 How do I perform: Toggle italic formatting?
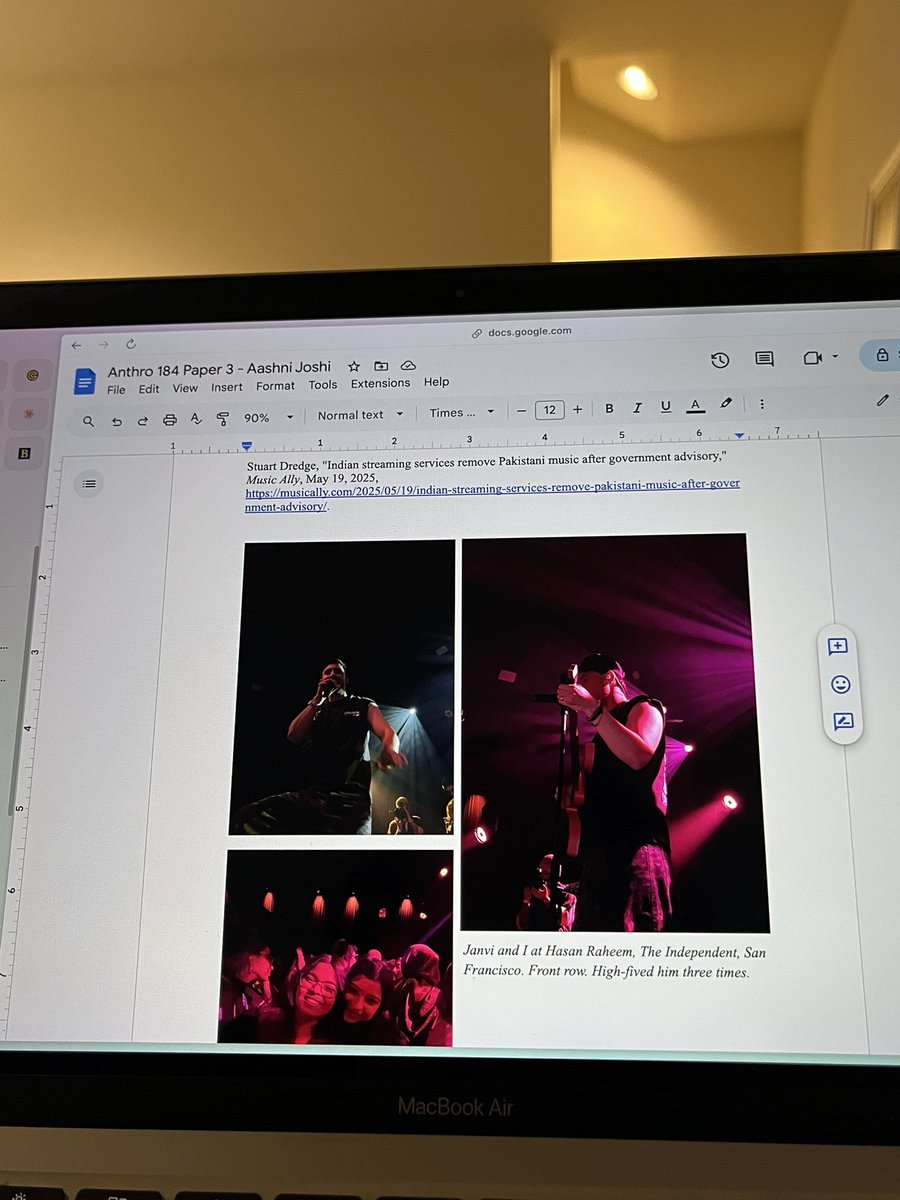click(x=637, y=407)
